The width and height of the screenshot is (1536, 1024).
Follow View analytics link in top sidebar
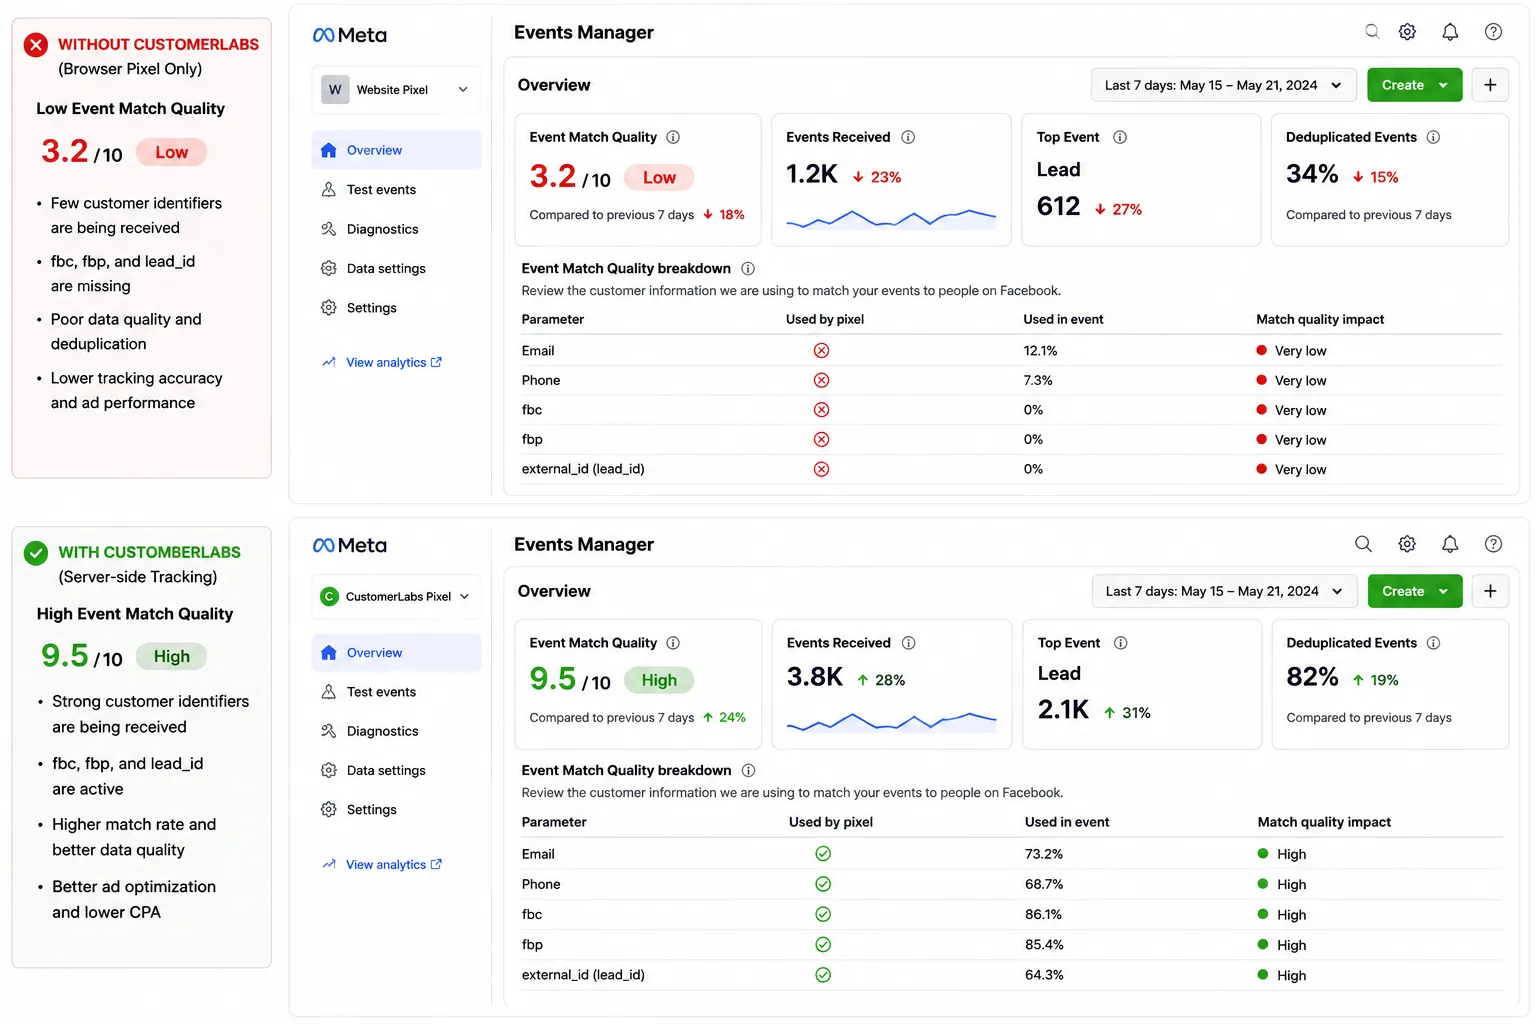coord(382,362)
